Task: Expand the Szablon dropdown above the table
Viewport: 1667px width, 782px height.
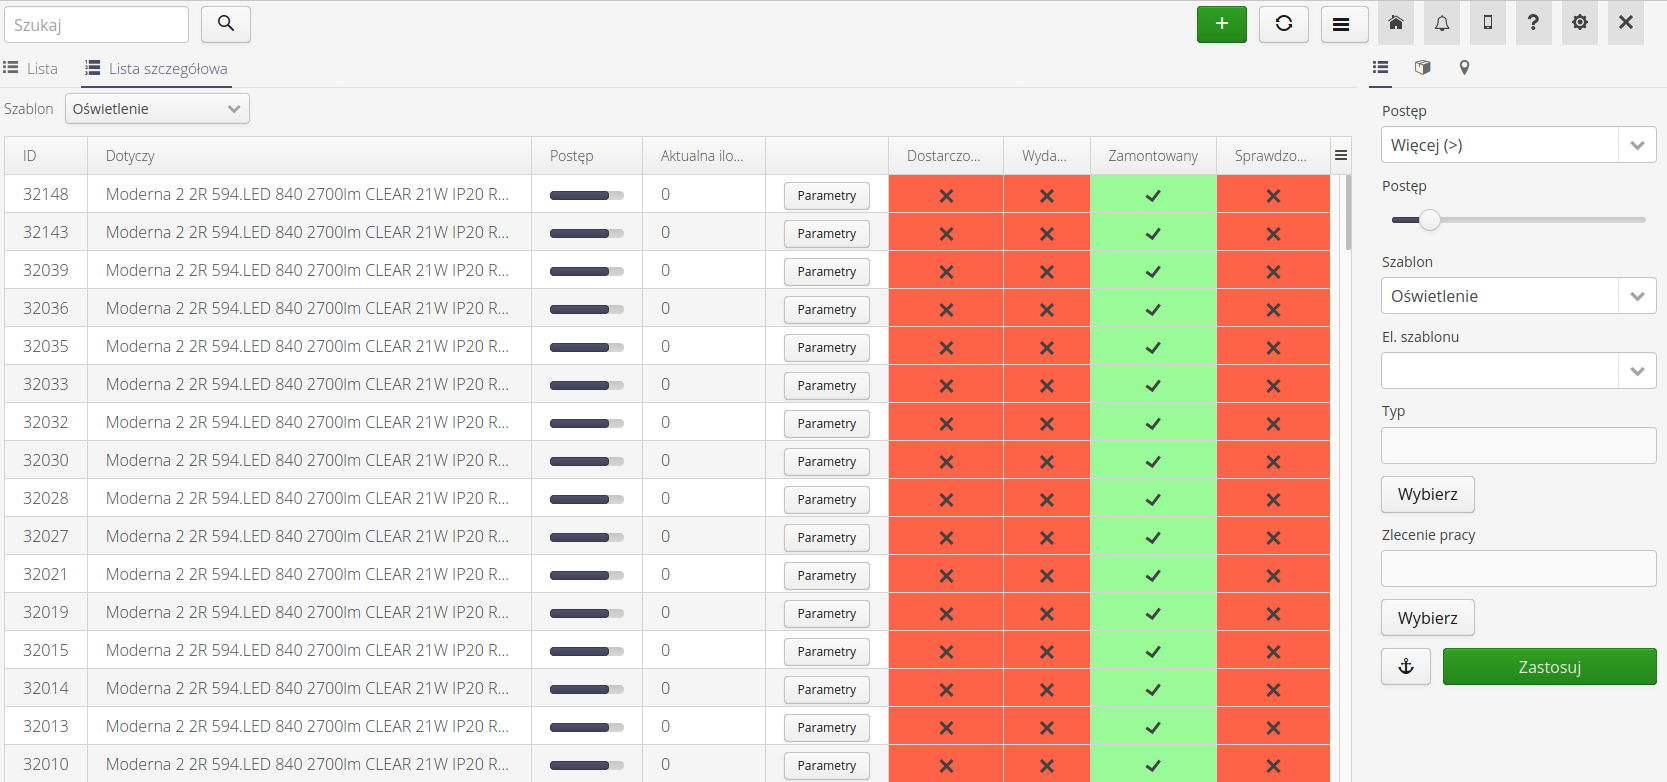Action: coord(157,109)
